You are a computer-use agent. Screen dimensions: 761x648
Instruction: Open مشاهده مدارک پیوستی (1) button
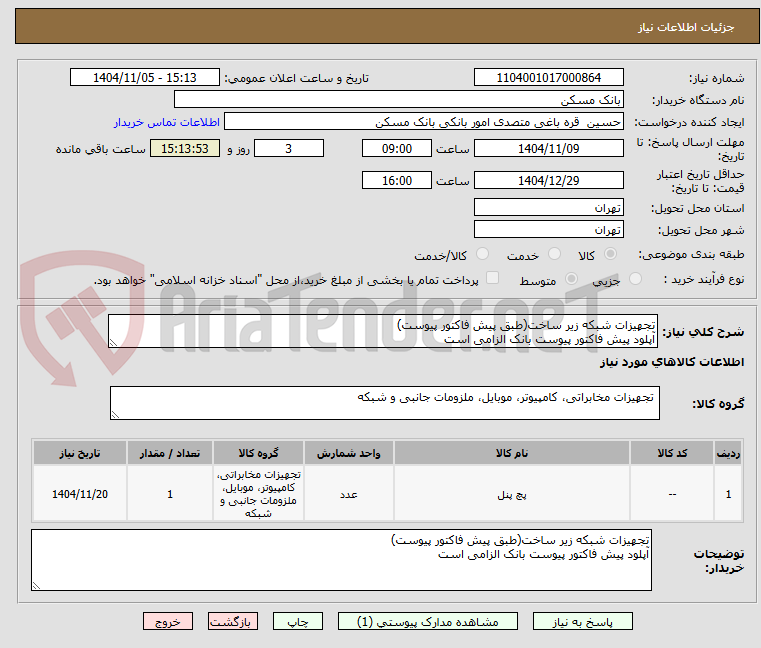point(428,621)
